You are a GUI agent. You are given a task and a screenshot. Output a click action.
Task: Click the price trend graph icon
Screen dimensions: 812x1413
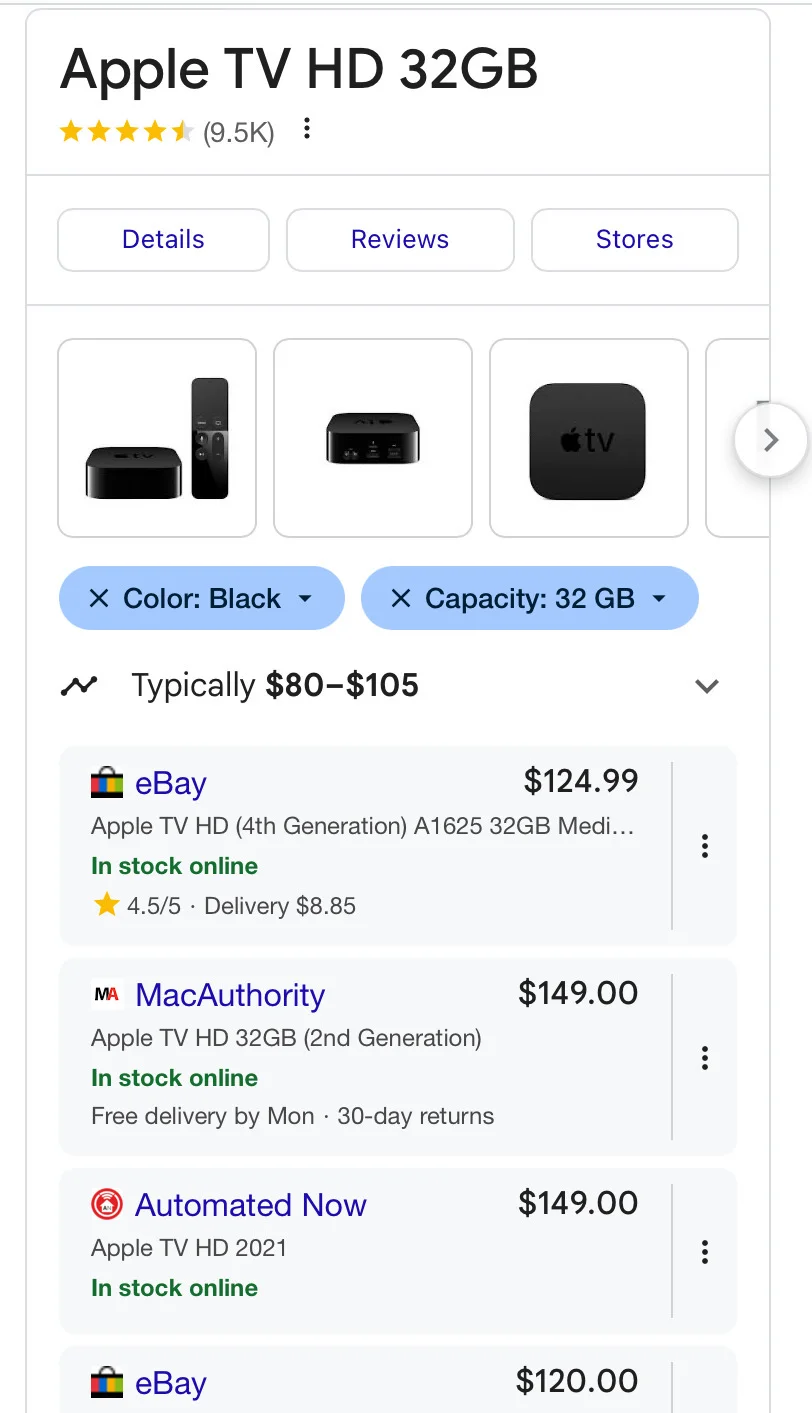coord(79,686)
